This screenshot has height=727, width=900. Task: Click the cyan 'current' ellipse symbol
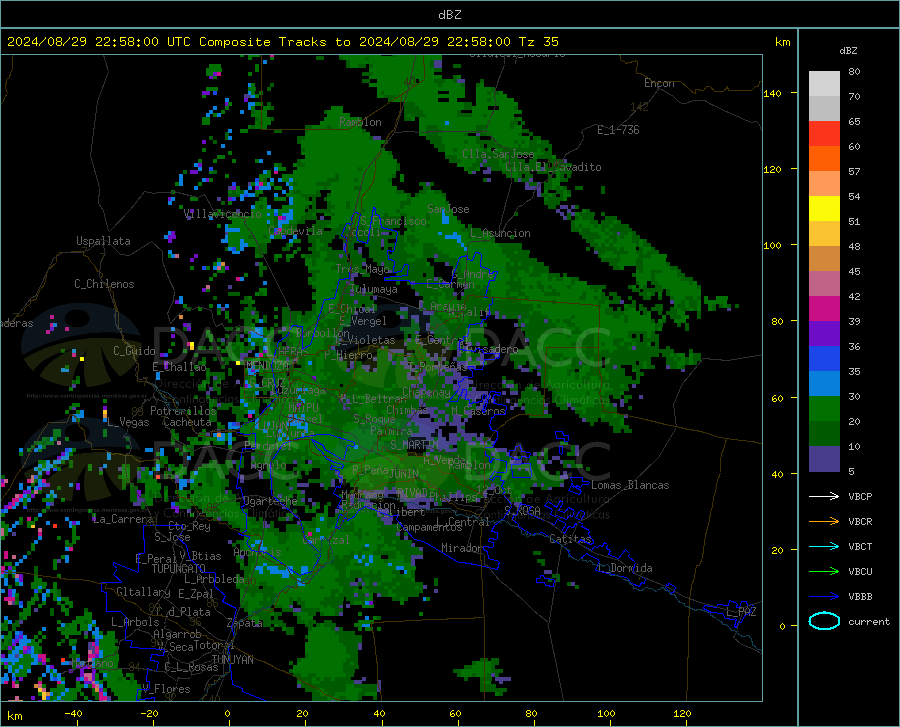(824, 621)
